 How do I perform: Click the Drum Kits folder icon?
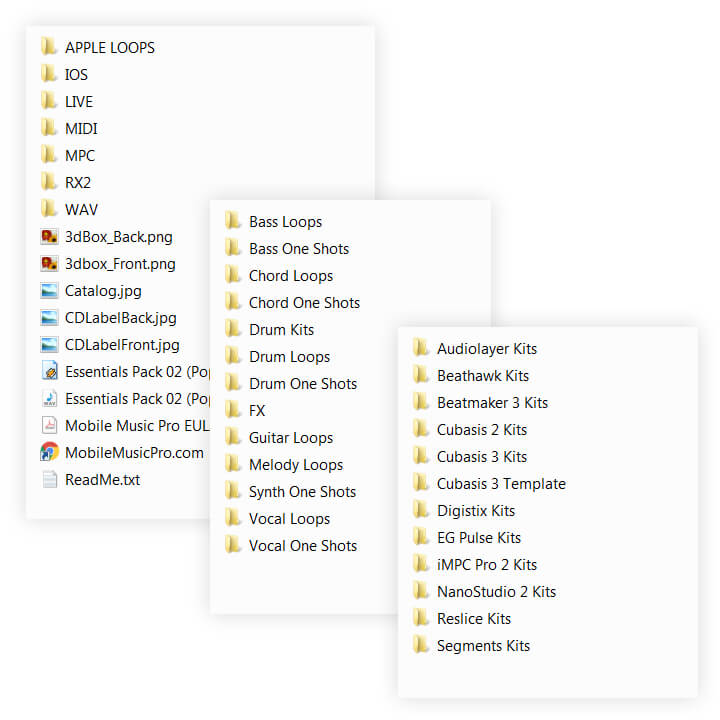click(233, 329)
